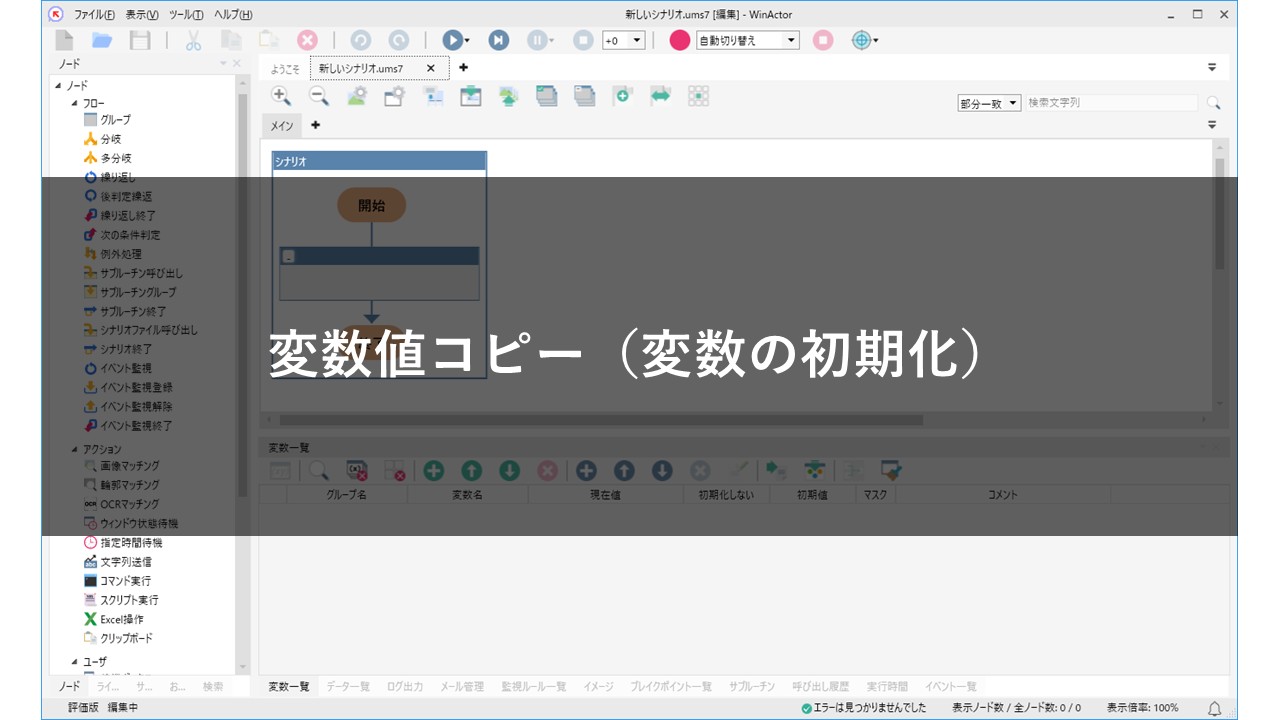
Task: Close the ノード panel with its X
Action: tap(237, 64)
